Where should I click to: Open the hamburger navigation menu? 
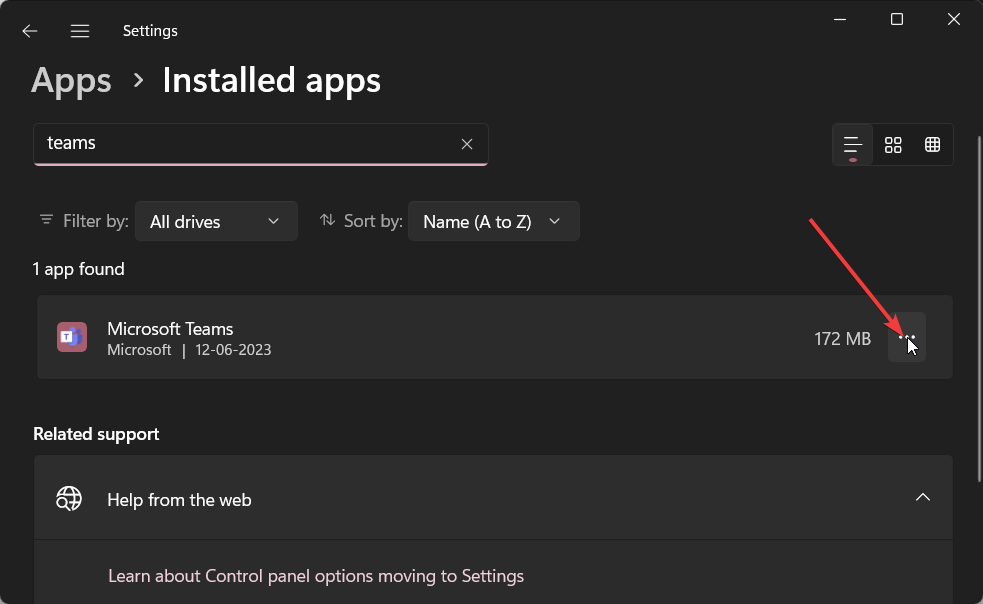[80, 31]
